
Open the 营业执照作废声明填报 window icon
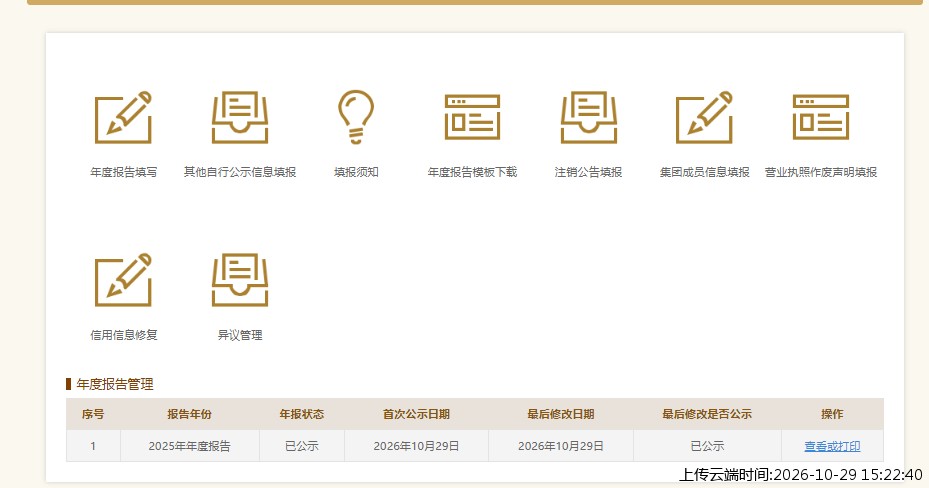coord(821,117)
